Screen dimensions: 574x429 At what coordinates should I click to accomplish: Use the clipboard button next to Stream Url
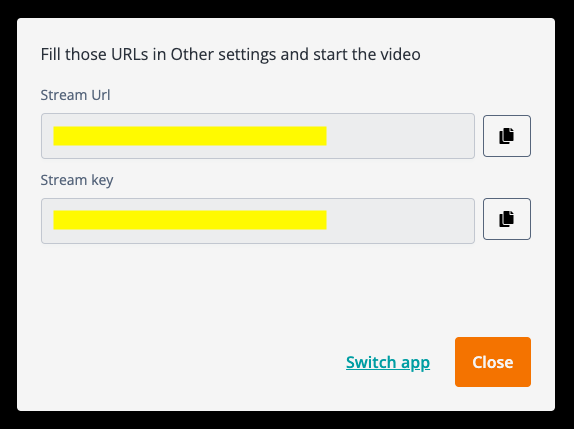coord(507,136)
